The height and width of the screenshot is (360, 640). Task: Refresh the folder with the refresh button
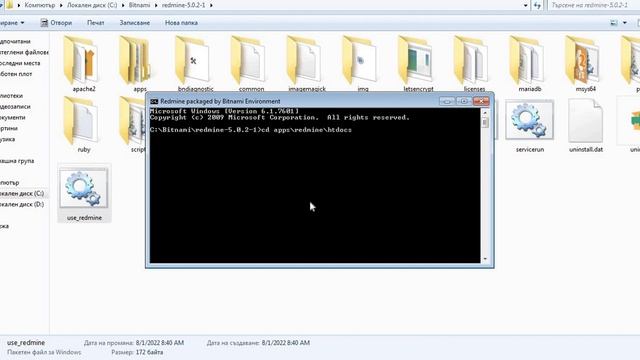pos(537,5)
